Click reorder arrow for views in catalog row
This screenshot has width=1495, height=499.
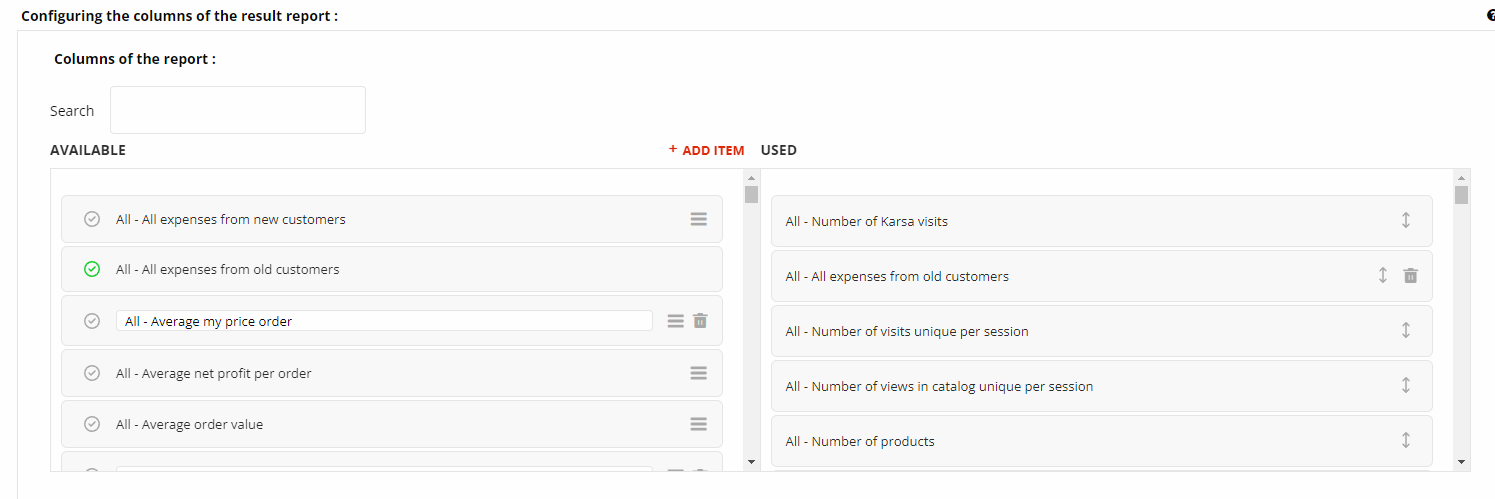1406,386
